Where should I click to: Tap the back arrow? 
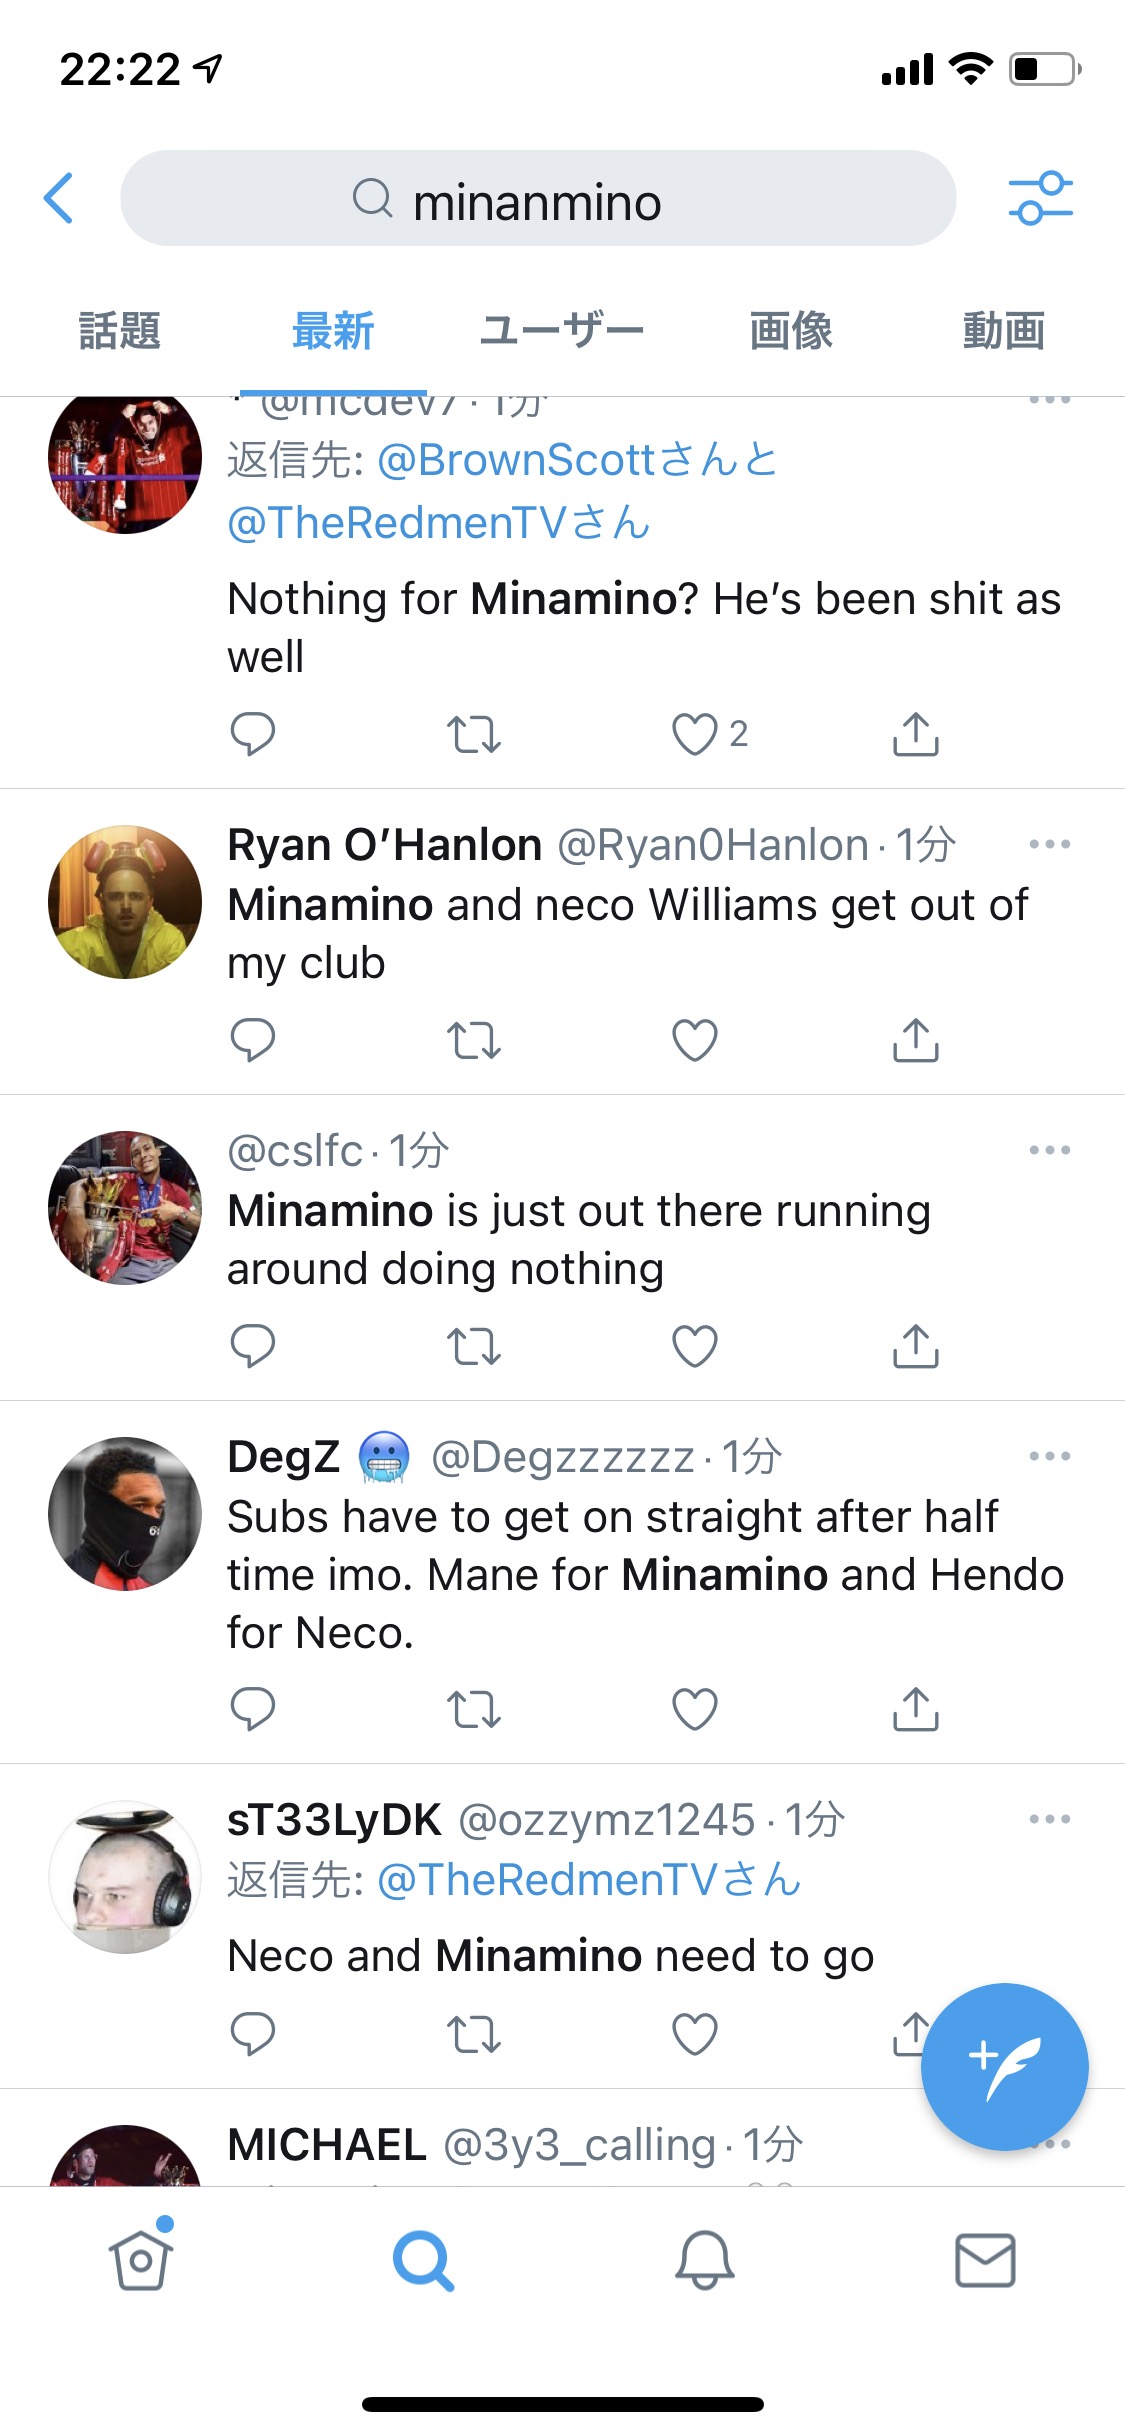point(60,198)
